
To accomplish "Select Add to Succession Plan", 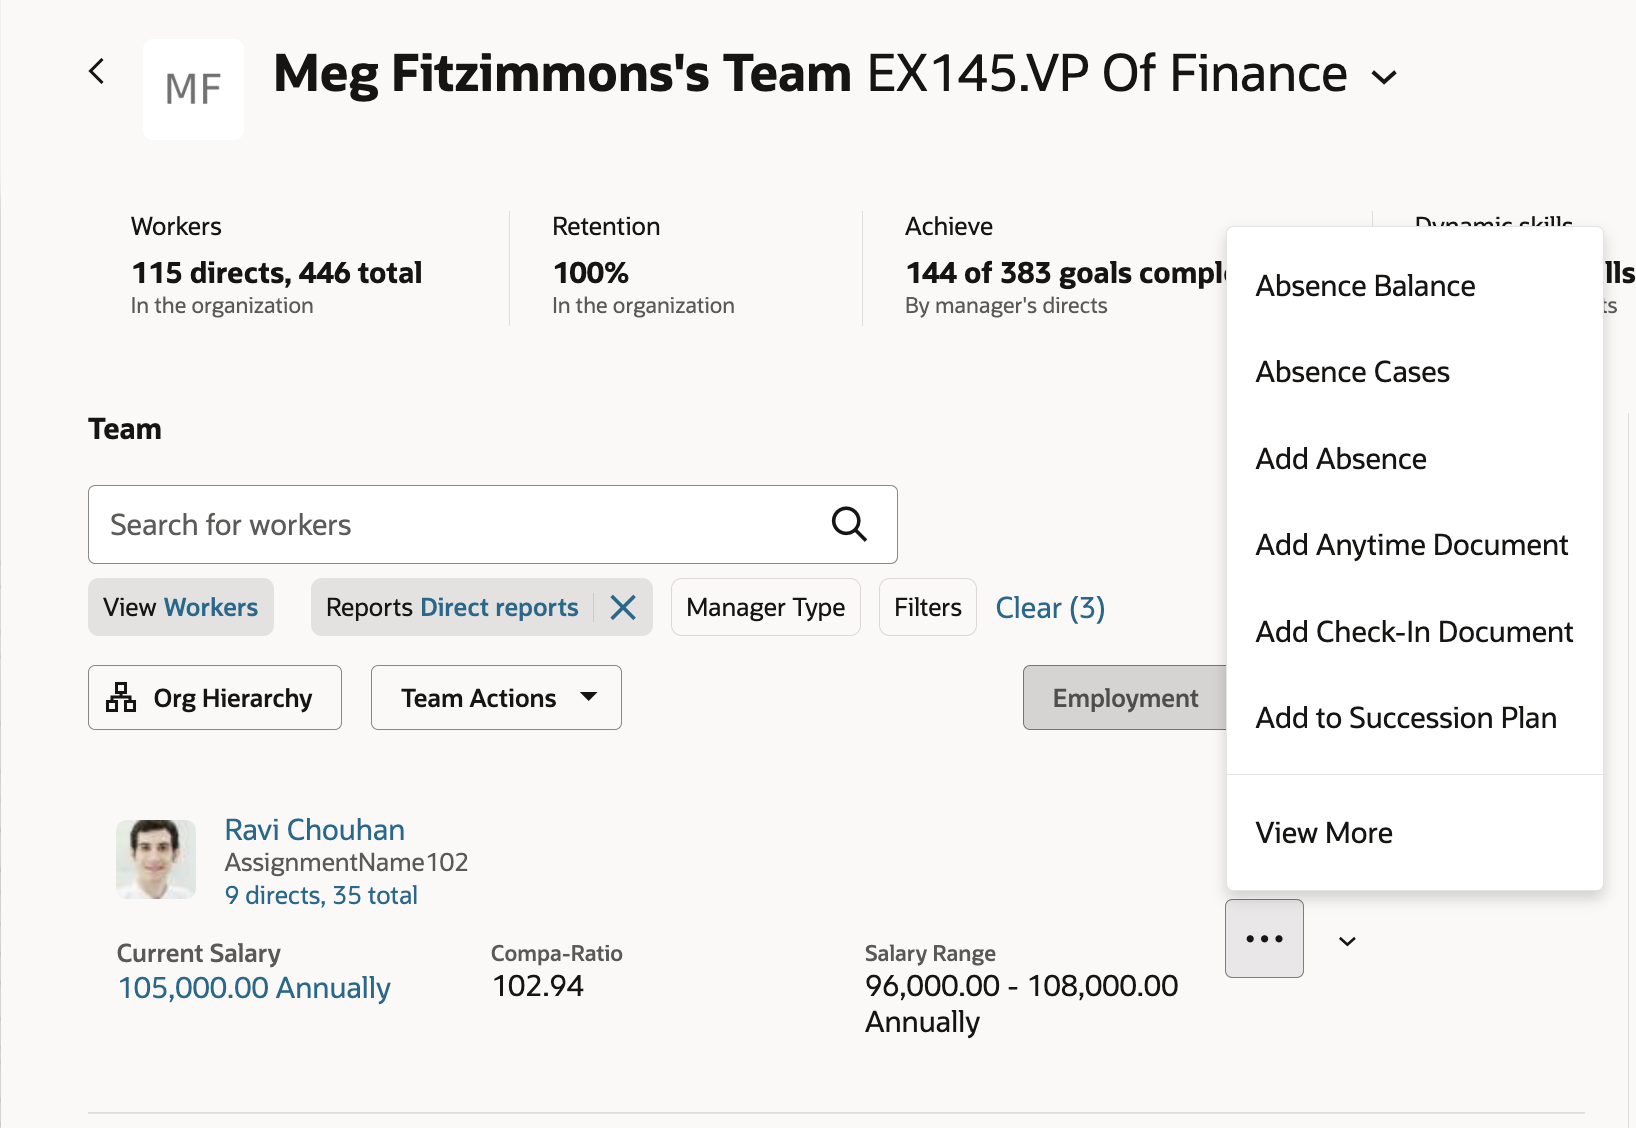I will pyautogui.click(x=1406, y=718).
